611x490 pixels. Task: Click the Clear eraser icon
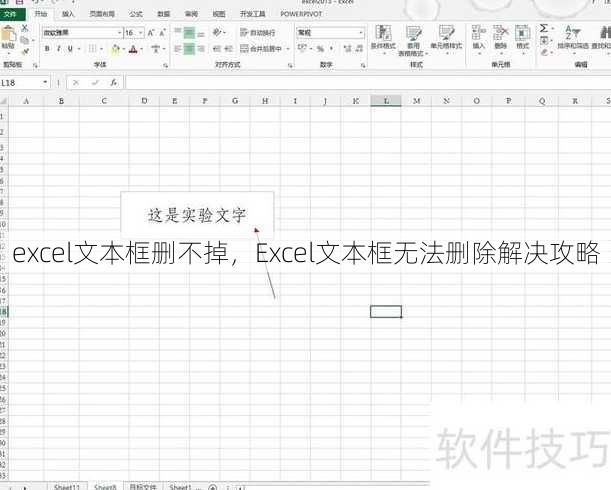tap(544, 52)
